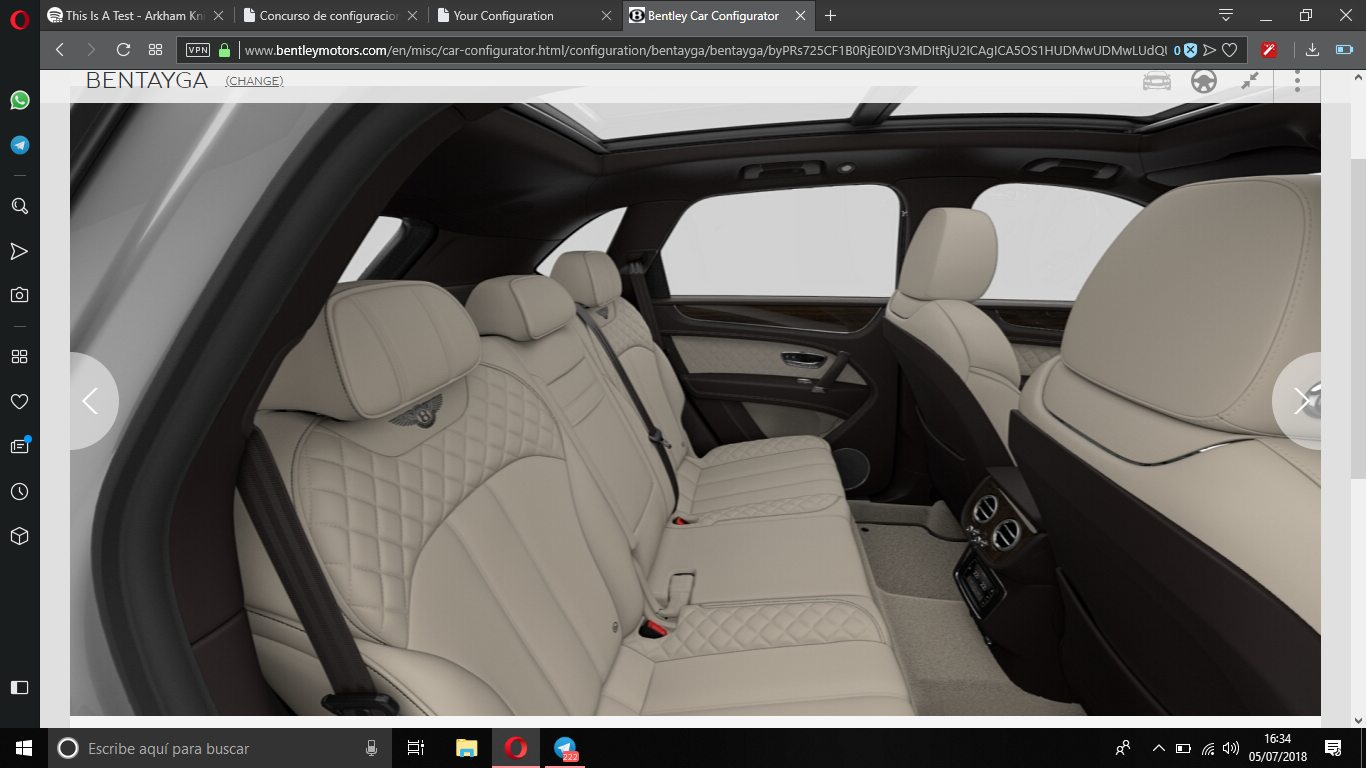Bookmark this page with heart icon

coord(1230,50)
